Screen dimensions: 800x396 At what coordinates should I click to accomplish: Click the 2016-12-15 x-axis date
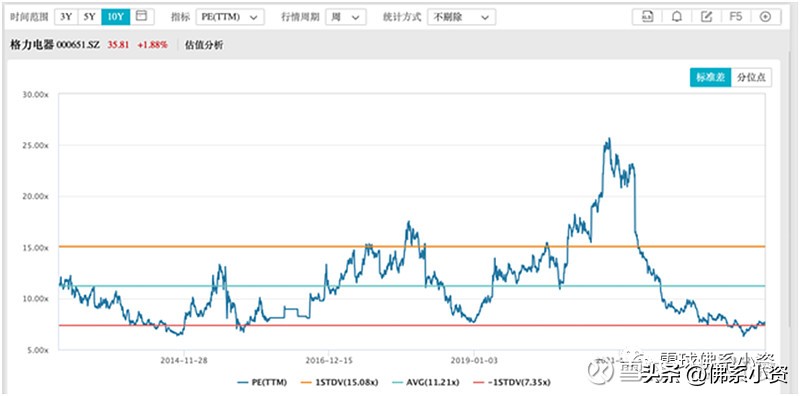[x=329, y=360]
